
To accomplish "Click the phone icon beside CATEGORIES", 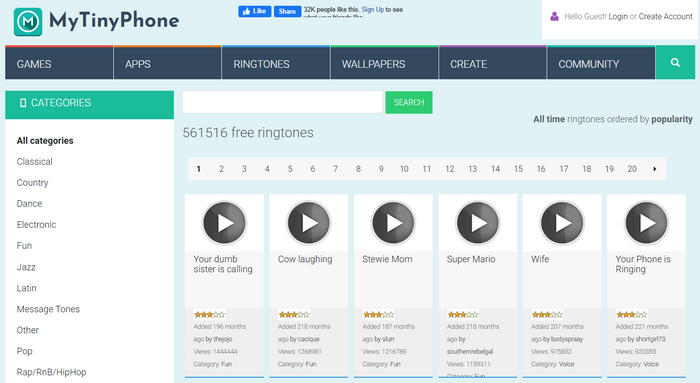I will pyautogui.click(x=23, y=103).
